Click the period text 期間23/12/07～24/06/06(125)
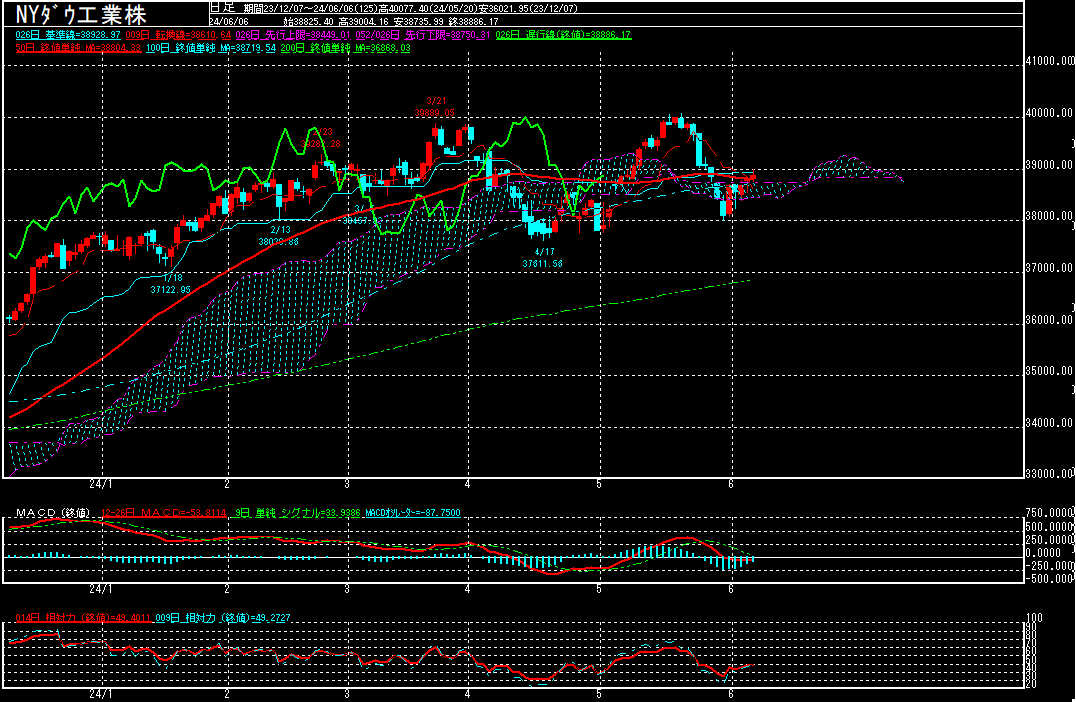The height and width of the screenshot is (702, 1076). [x=310, y=9]
